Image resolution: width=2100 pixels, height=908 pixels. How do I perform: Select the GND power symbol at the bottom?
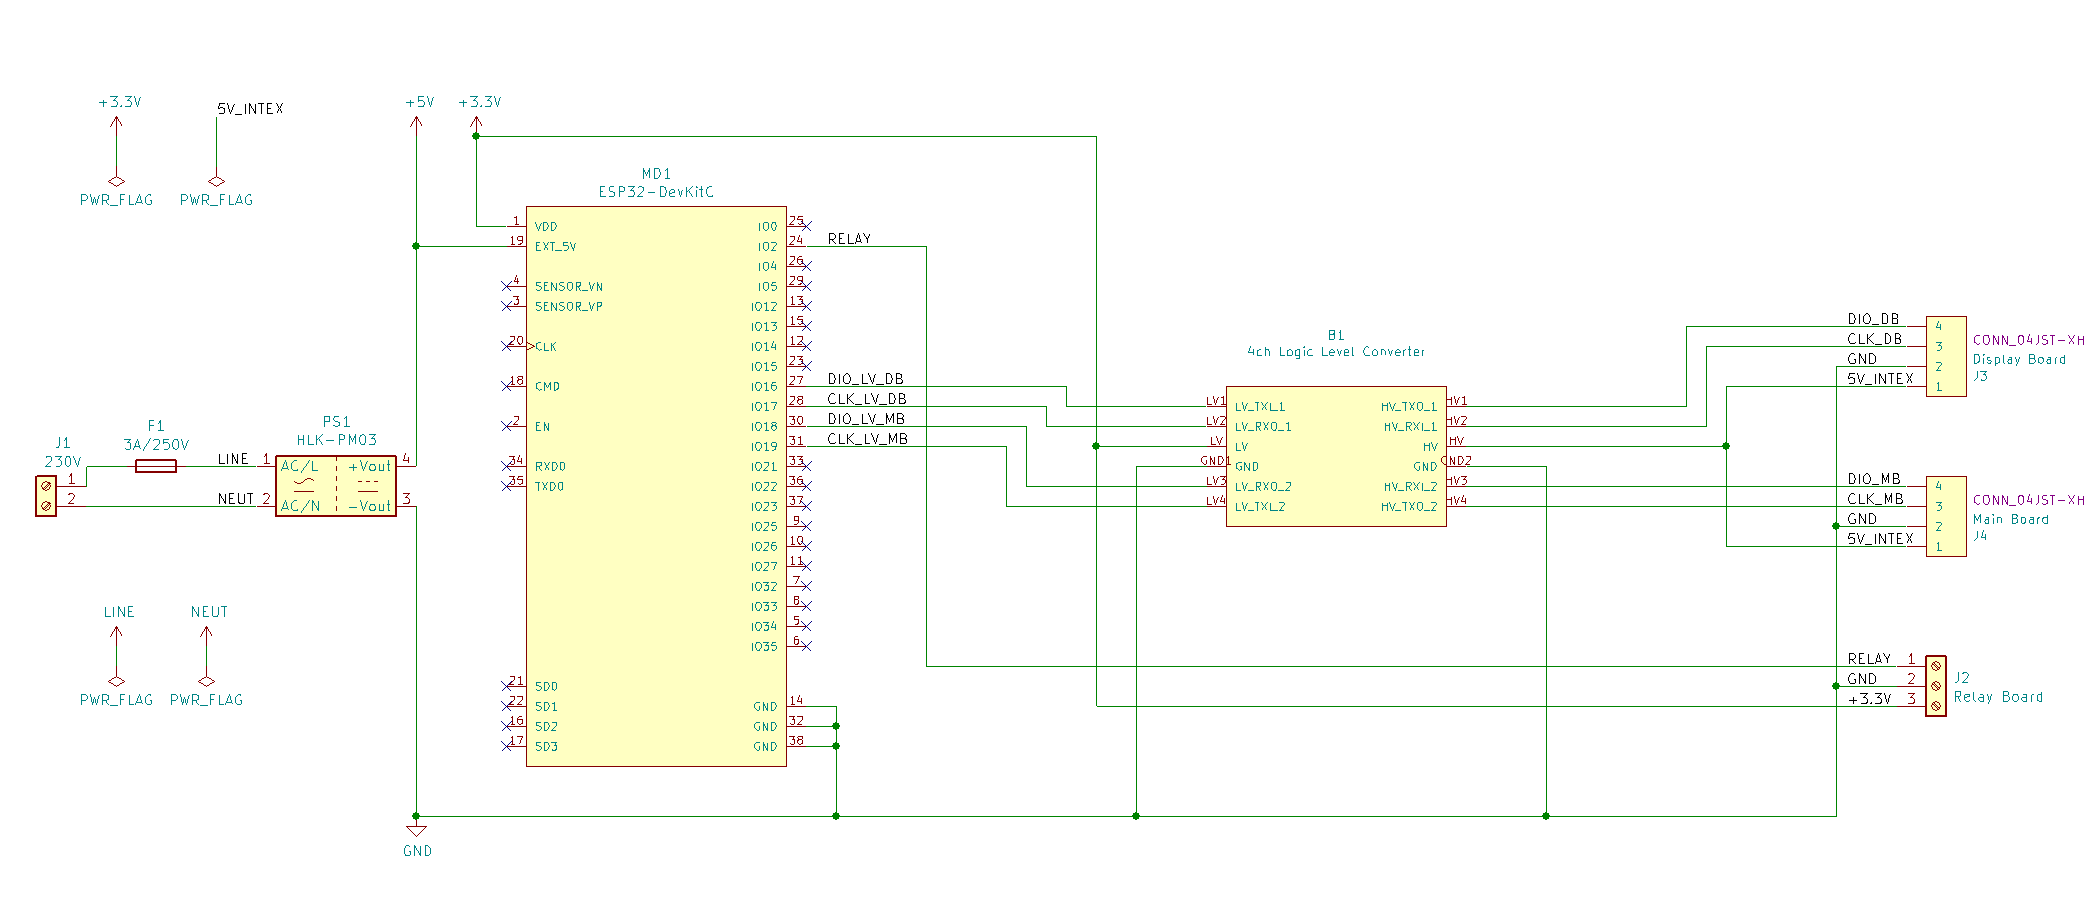[x=416, y=831]
